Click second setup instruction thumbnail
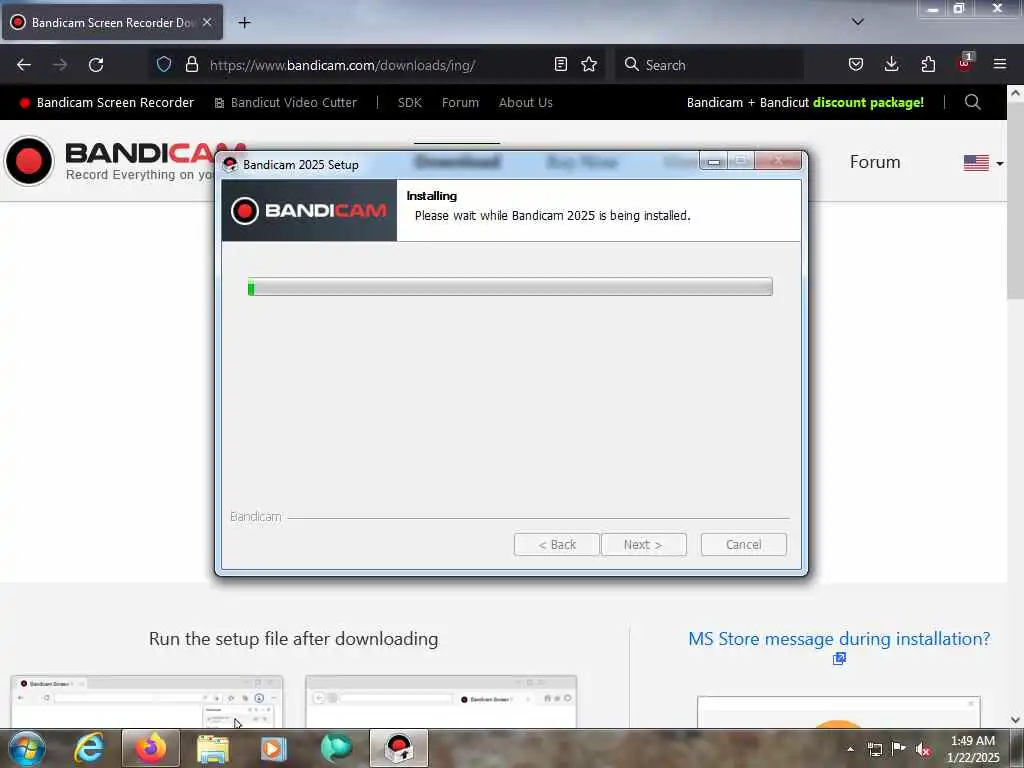Screen dimensions: 1024x768 click(441, 701)
